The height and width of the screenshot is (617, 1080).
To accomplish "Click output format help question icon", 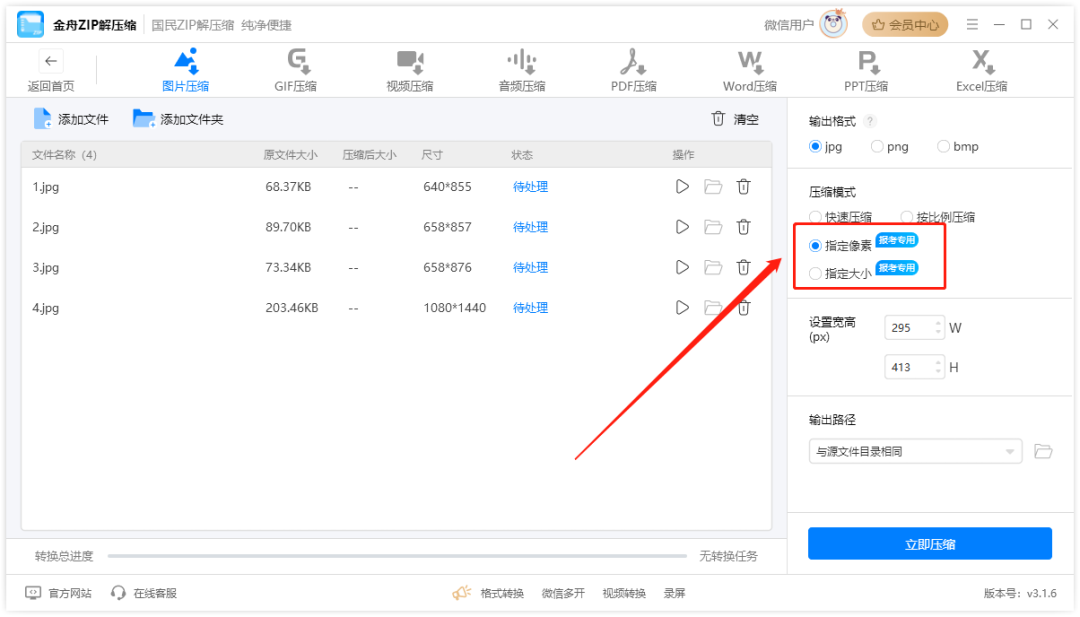I will click(x=870, y=121).
